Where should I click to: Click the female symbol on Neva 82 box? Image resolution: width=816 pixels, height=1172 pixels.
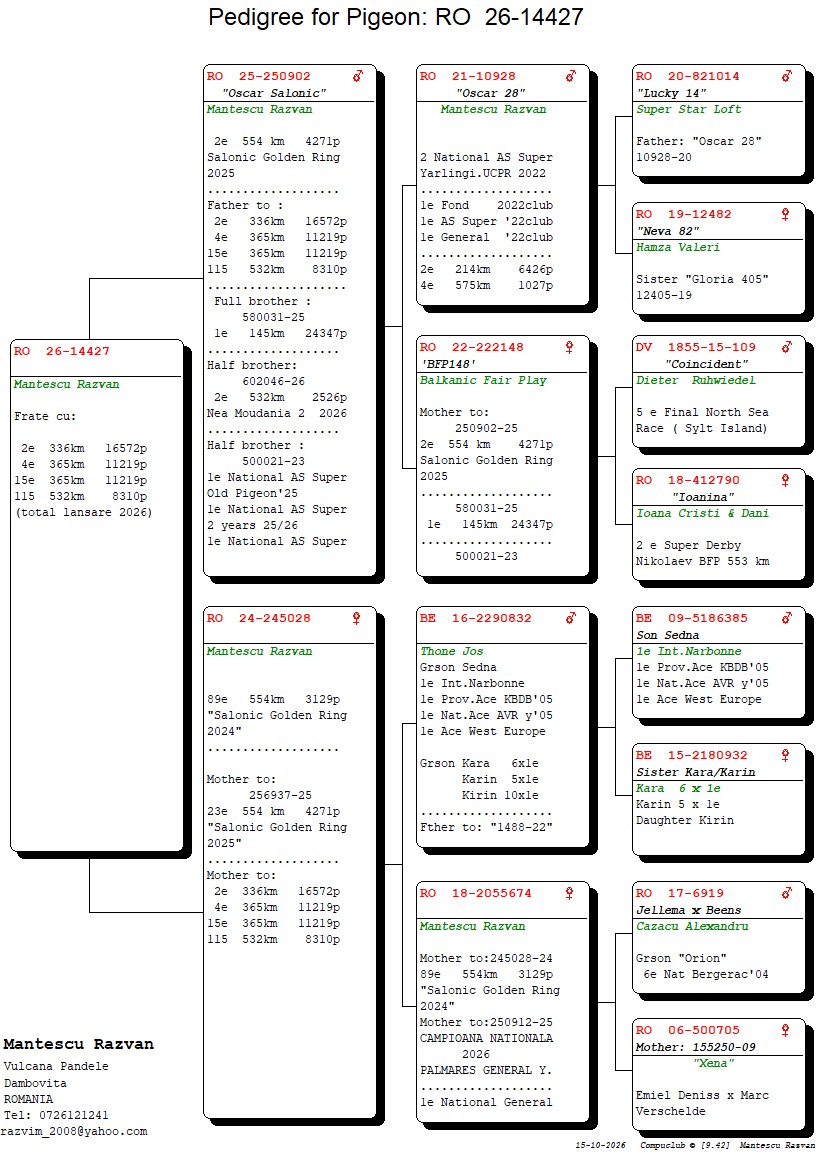785,215
